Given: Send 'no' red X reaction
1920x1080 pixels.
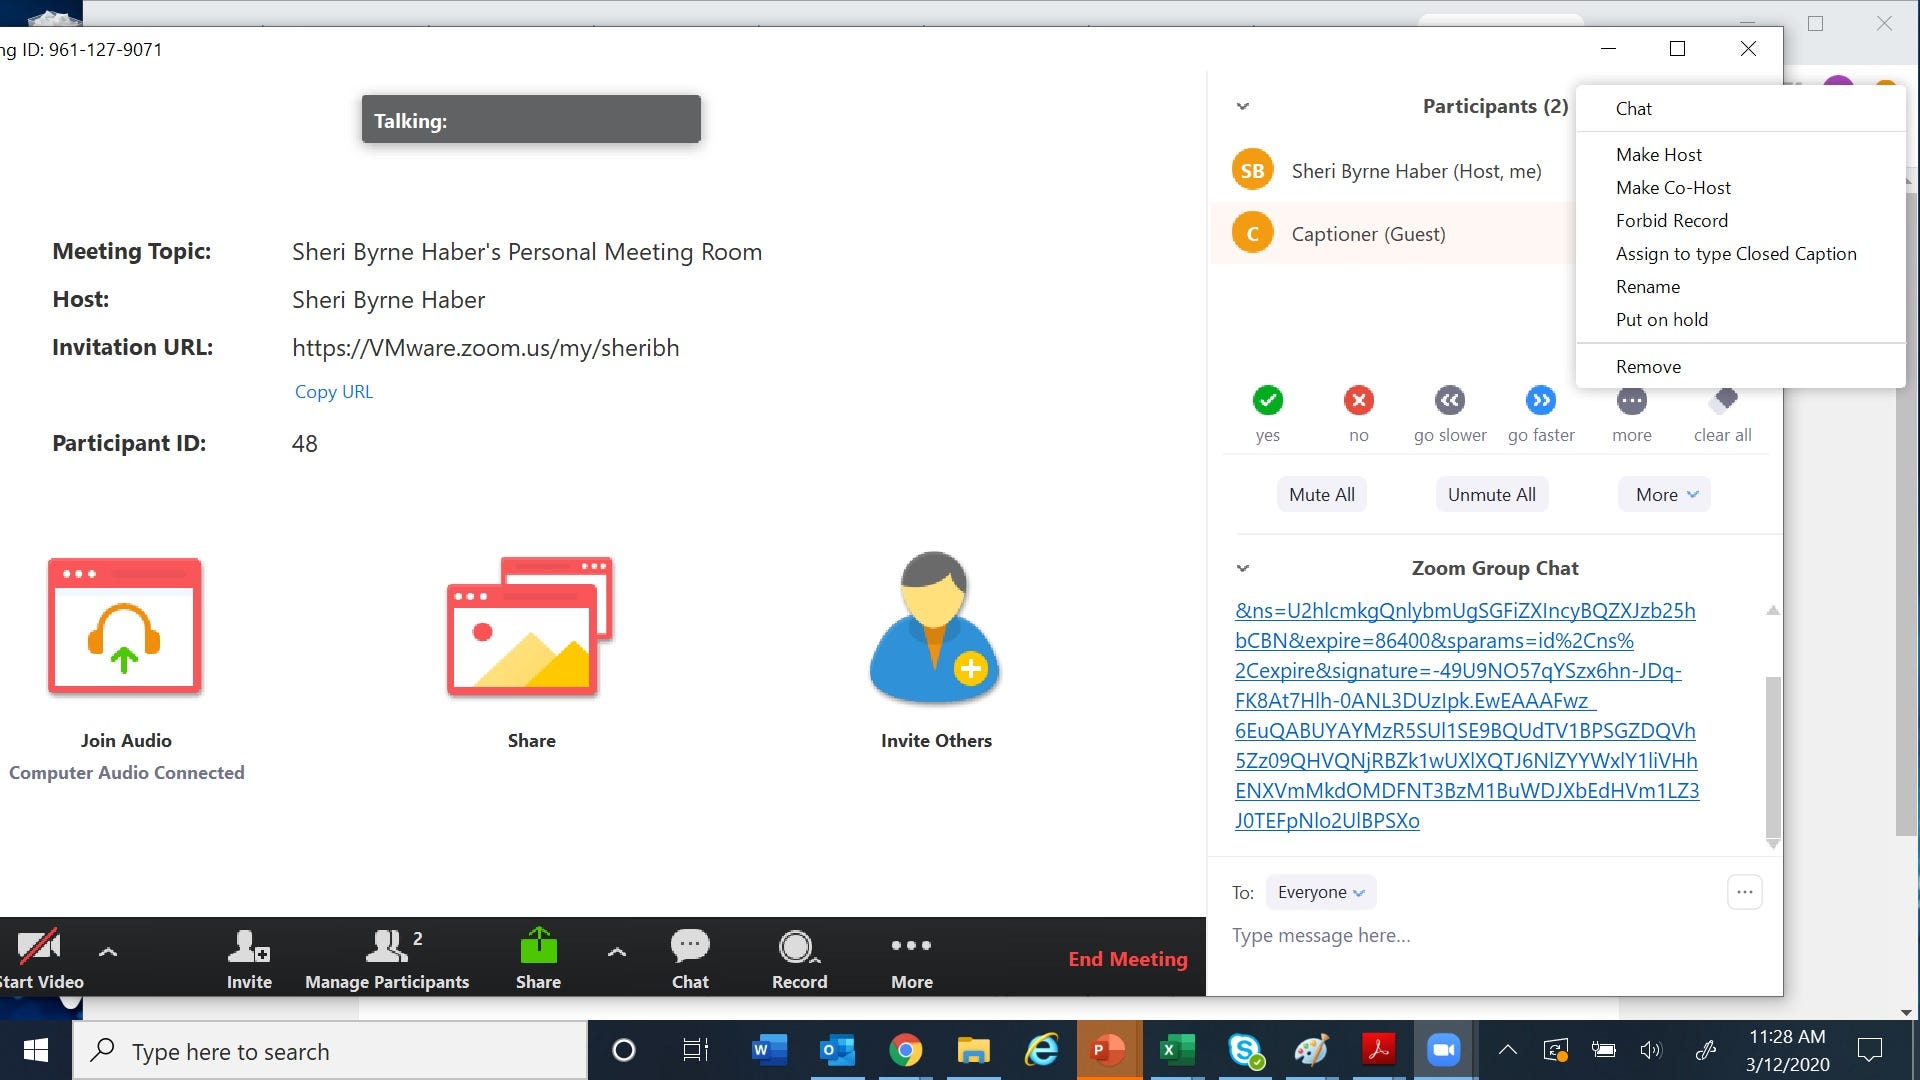Looking at the screenshot, I should [x=1358, y=400].
